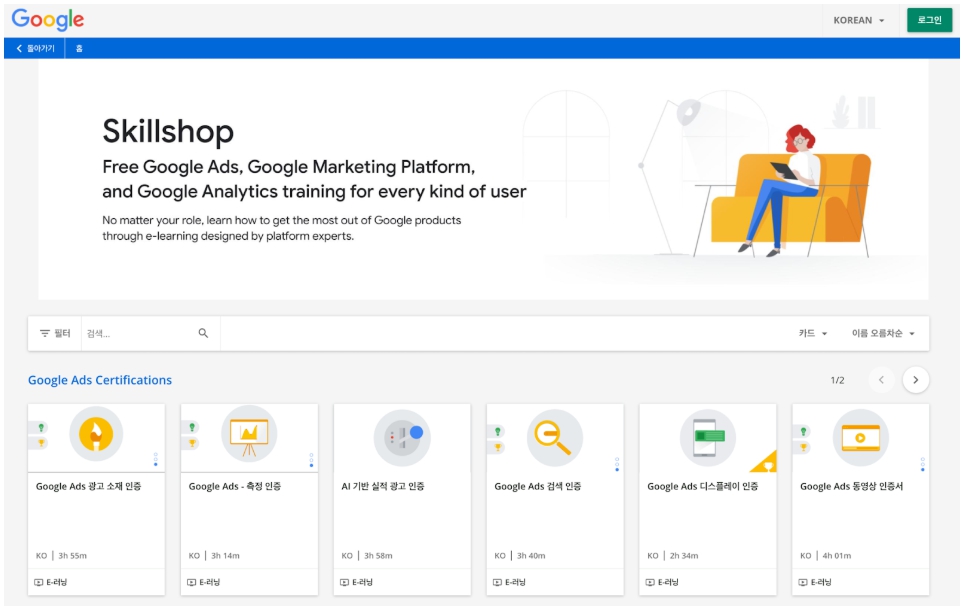
Task: Click more options dots on 동영상 card
Action: (922, 464)
